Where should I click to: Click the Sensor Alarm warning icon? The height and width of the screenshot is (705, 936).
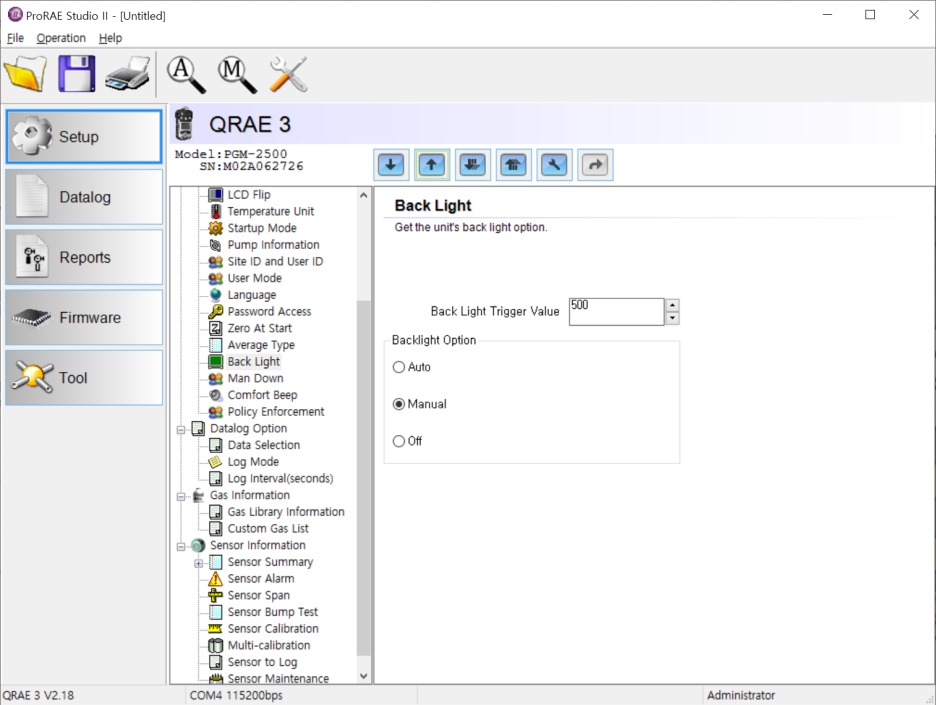(215, 578)
